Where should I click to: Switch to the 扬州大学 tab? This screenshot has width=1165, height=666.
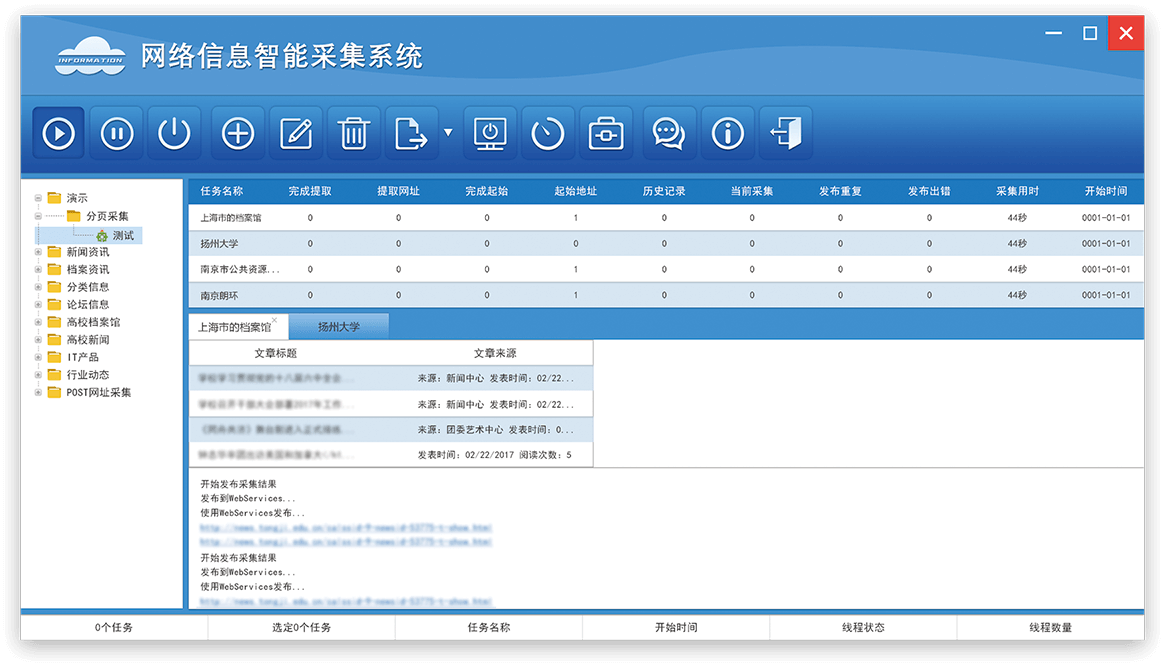point(338,327)
